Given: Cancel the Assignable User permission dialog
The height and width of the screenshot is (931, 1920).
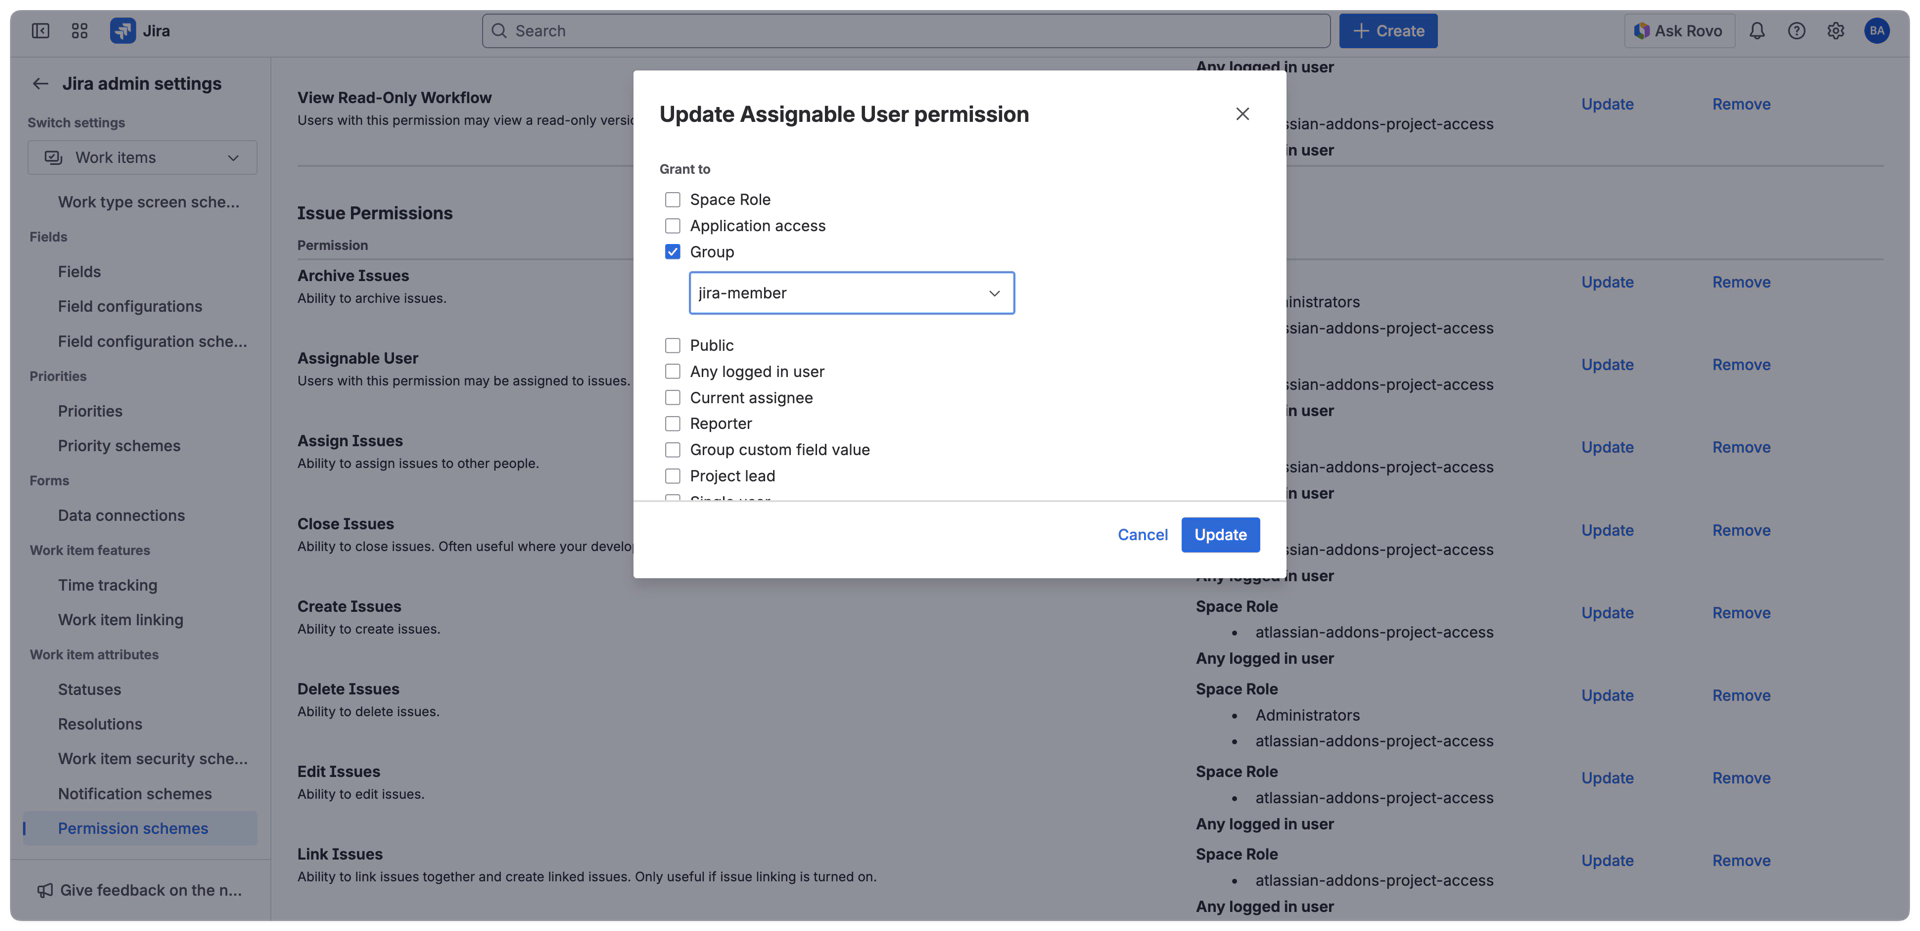Looking at the screenshot, I should click(1142, 535).
